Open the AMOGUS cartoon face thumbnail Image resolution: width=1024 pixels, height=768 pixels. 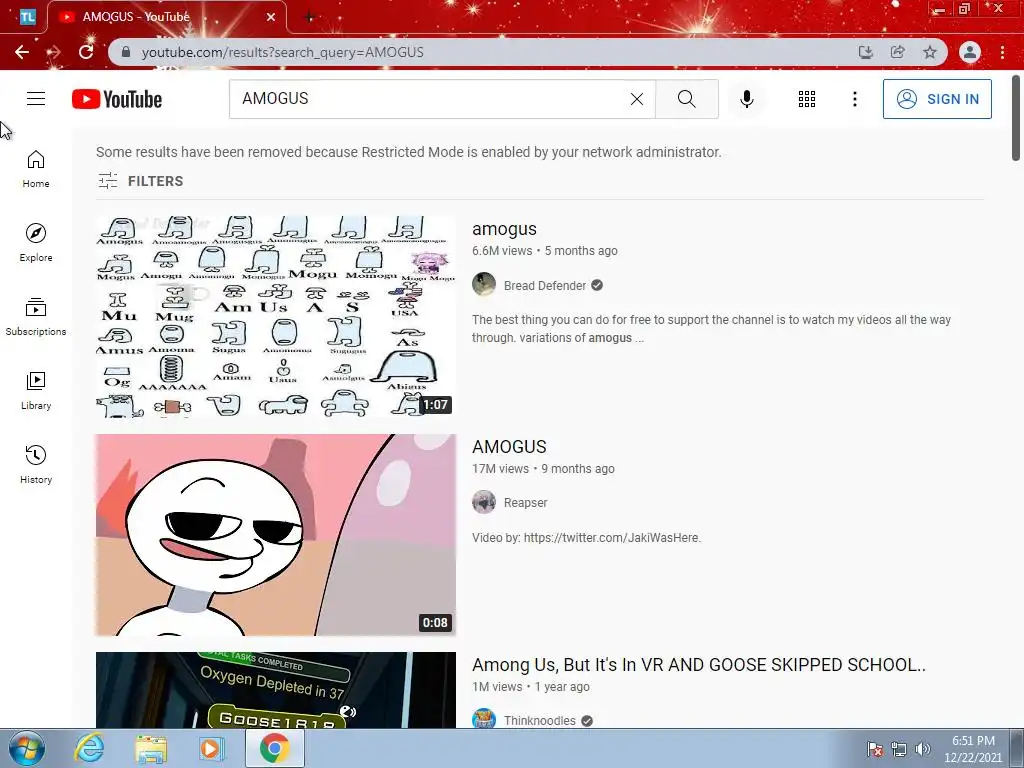coord(276,535)
